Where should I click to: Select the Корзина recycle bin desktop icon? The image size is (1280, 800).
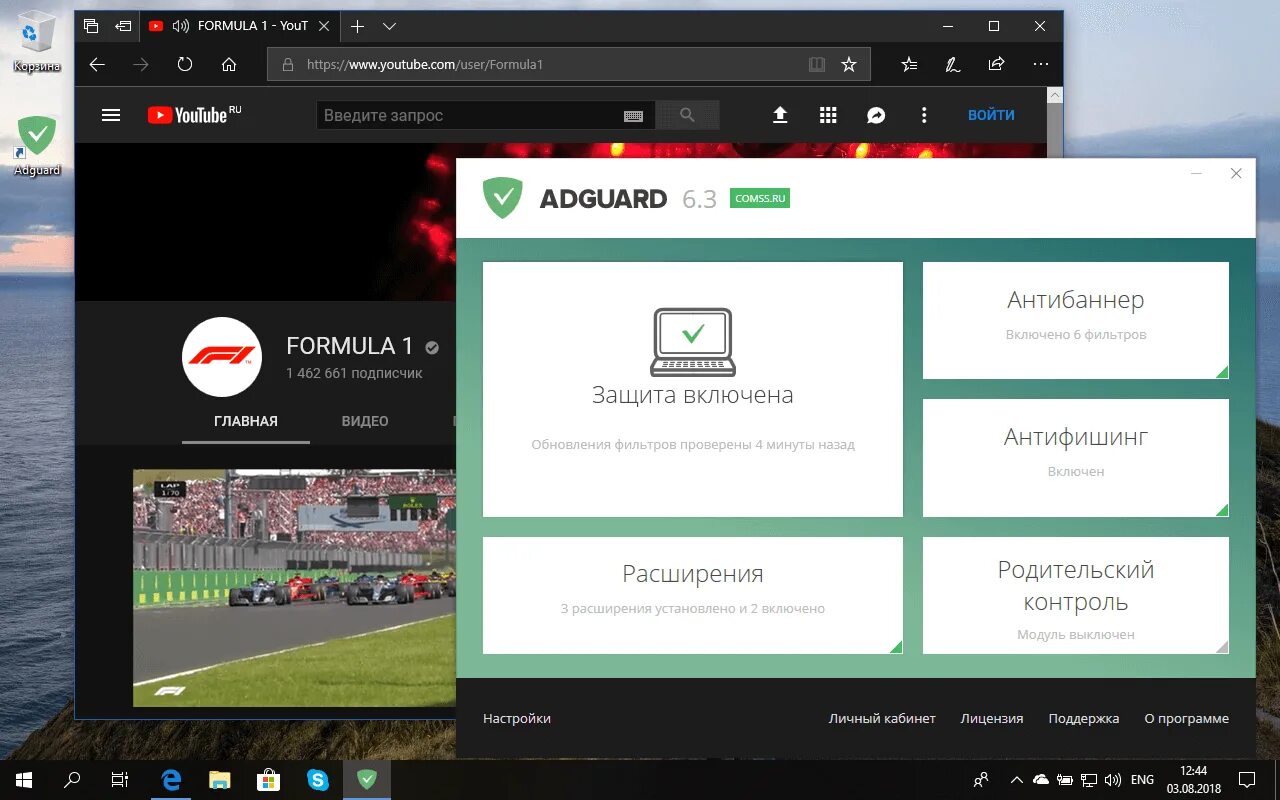37,42
